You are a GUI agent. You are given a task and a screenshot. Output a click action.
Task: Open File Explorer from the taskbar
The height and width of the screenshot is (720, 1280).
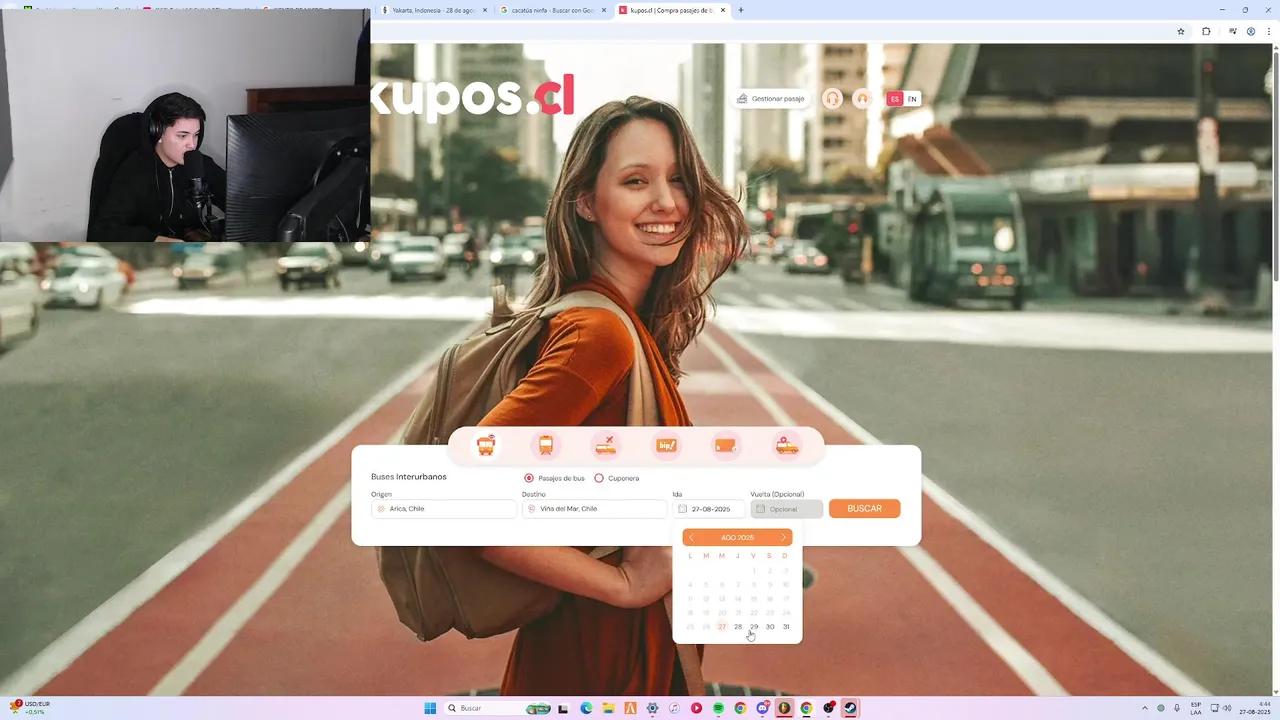click(608, 708)
